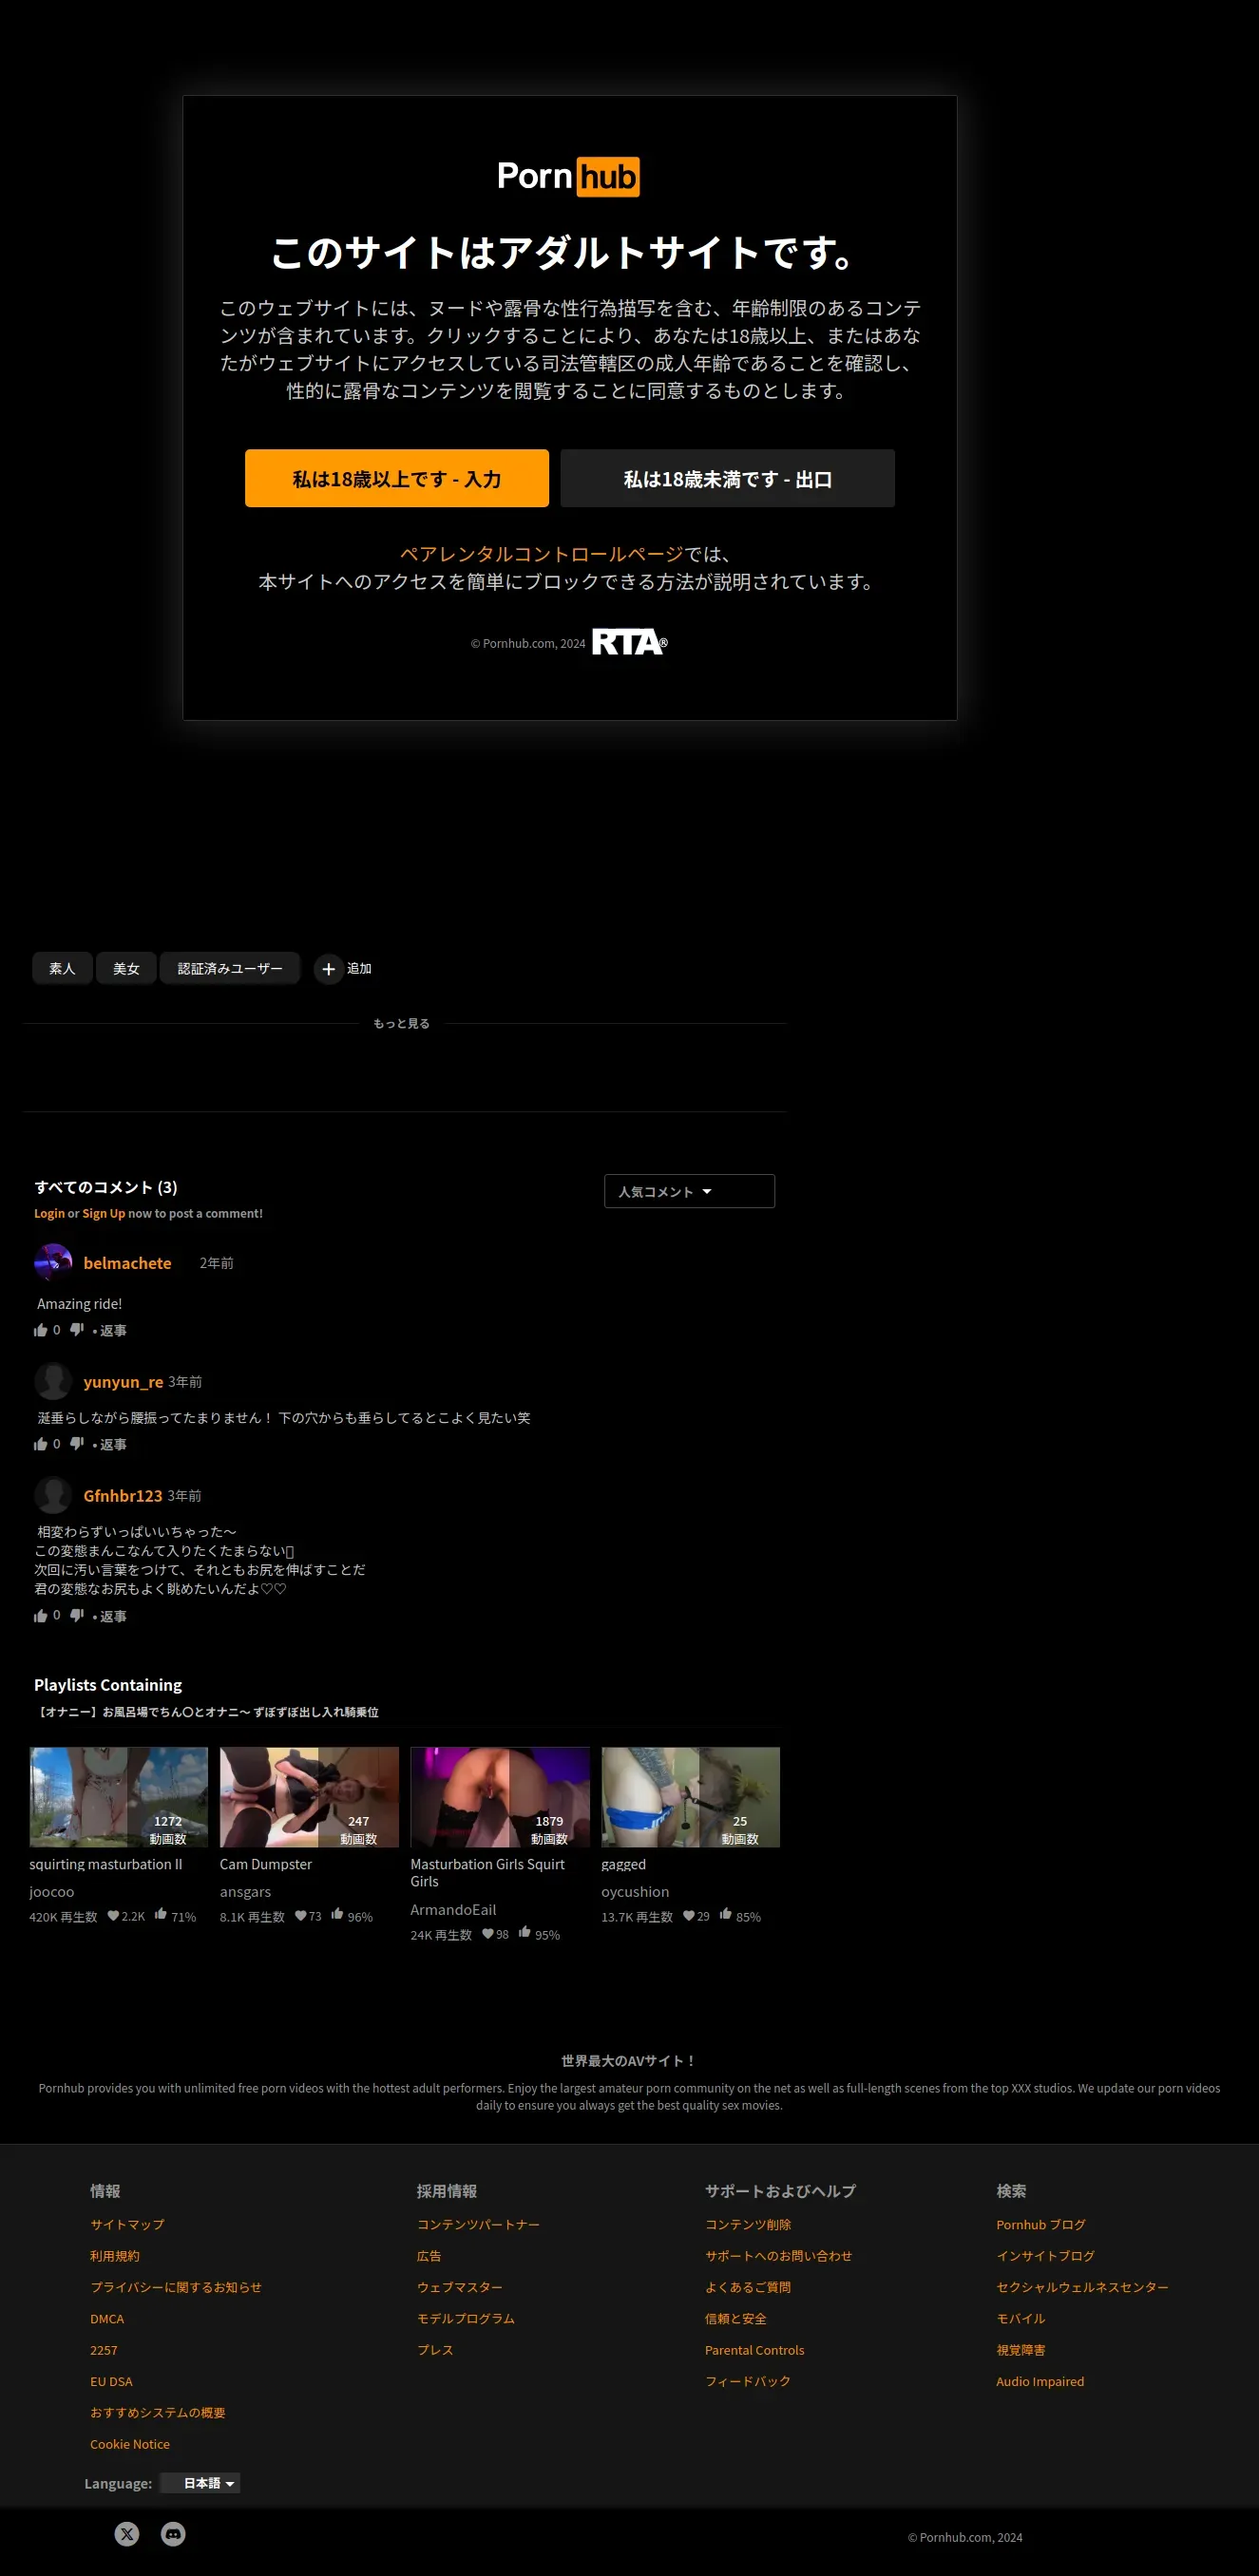Image resolution: width=1259 pixels, height=2576 pixels.
Task: Click the 18歳未満 exit button
Action: coord(727,478)
